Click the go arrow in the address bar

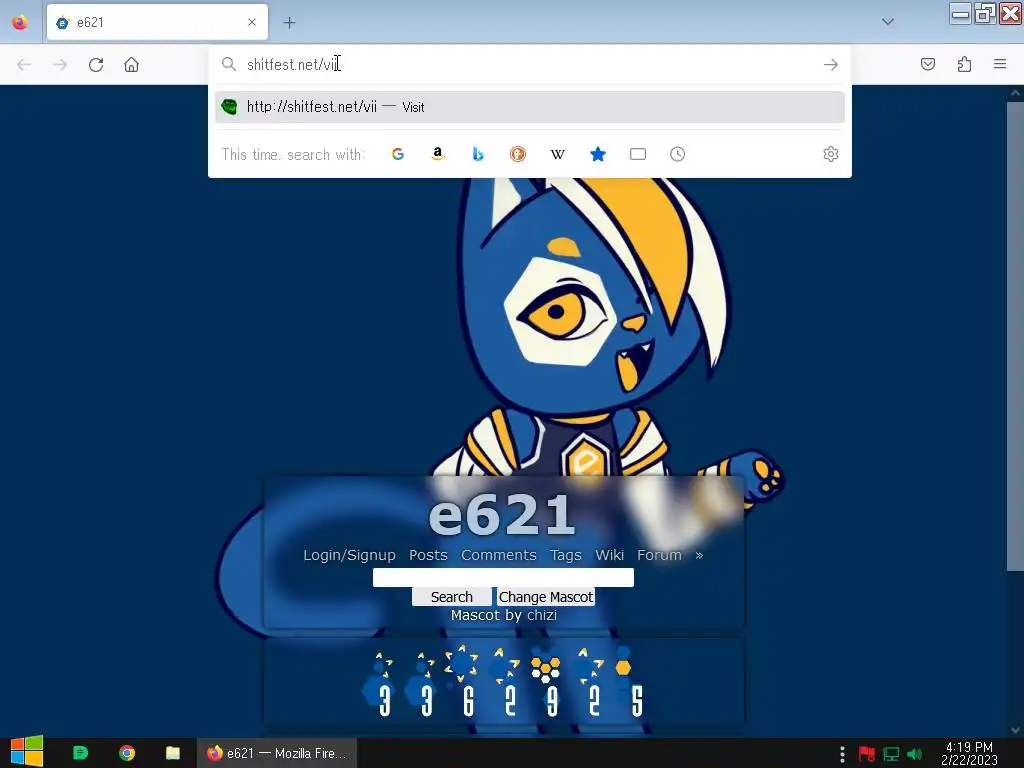click(x=831, y=65)
